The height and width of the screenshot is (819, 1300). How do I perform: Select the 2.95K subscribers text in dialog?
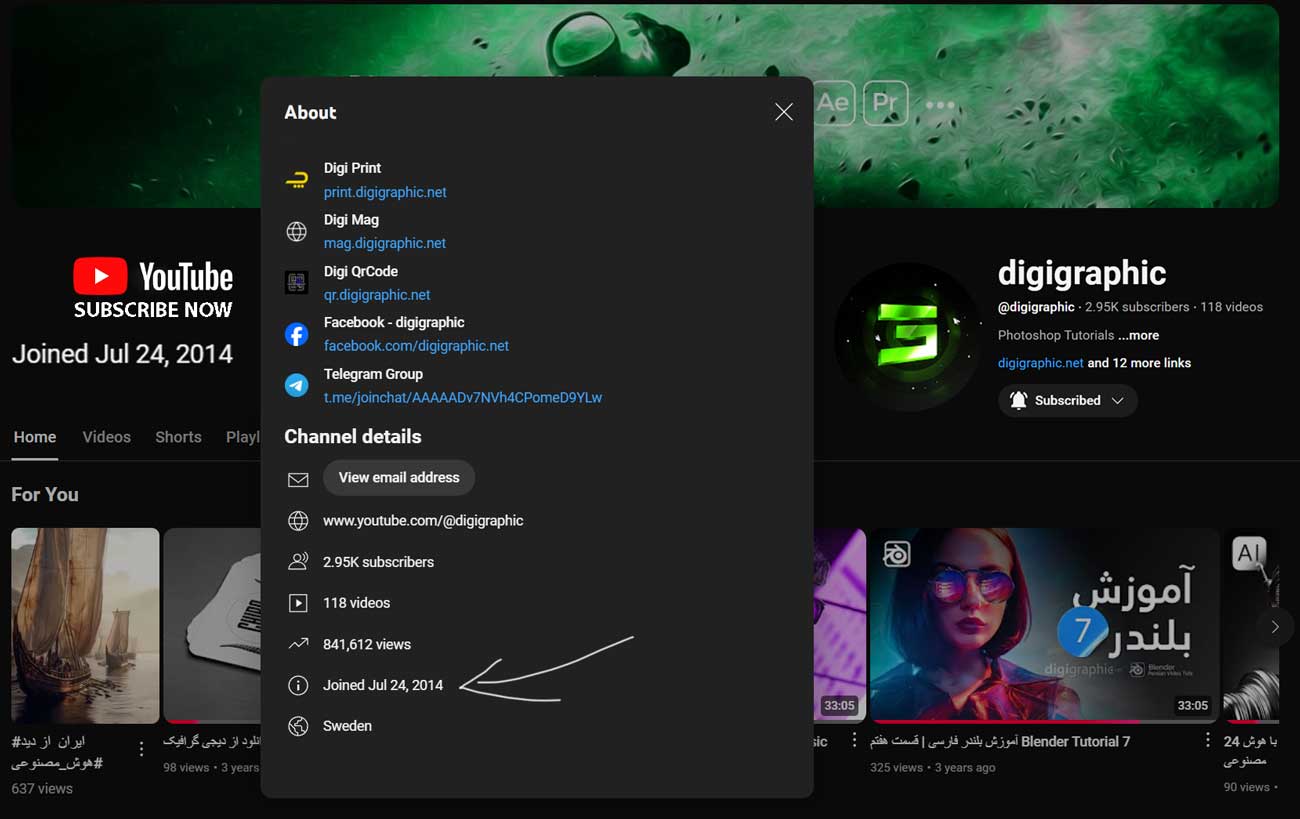378,562
